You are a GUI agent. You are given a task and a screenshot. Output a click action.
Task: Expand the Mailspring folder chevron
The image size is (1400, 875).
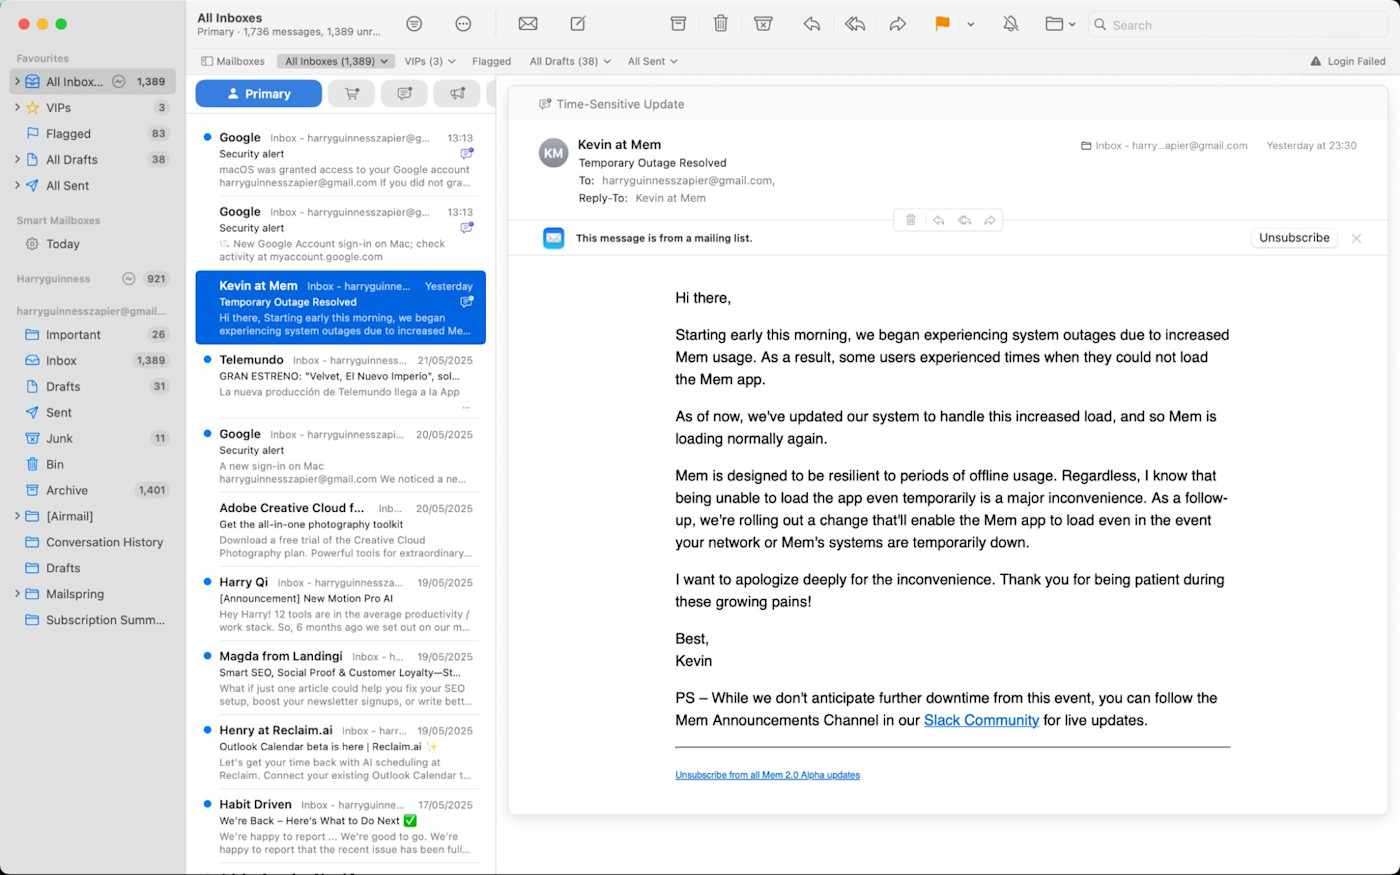[x=17, y=594]
